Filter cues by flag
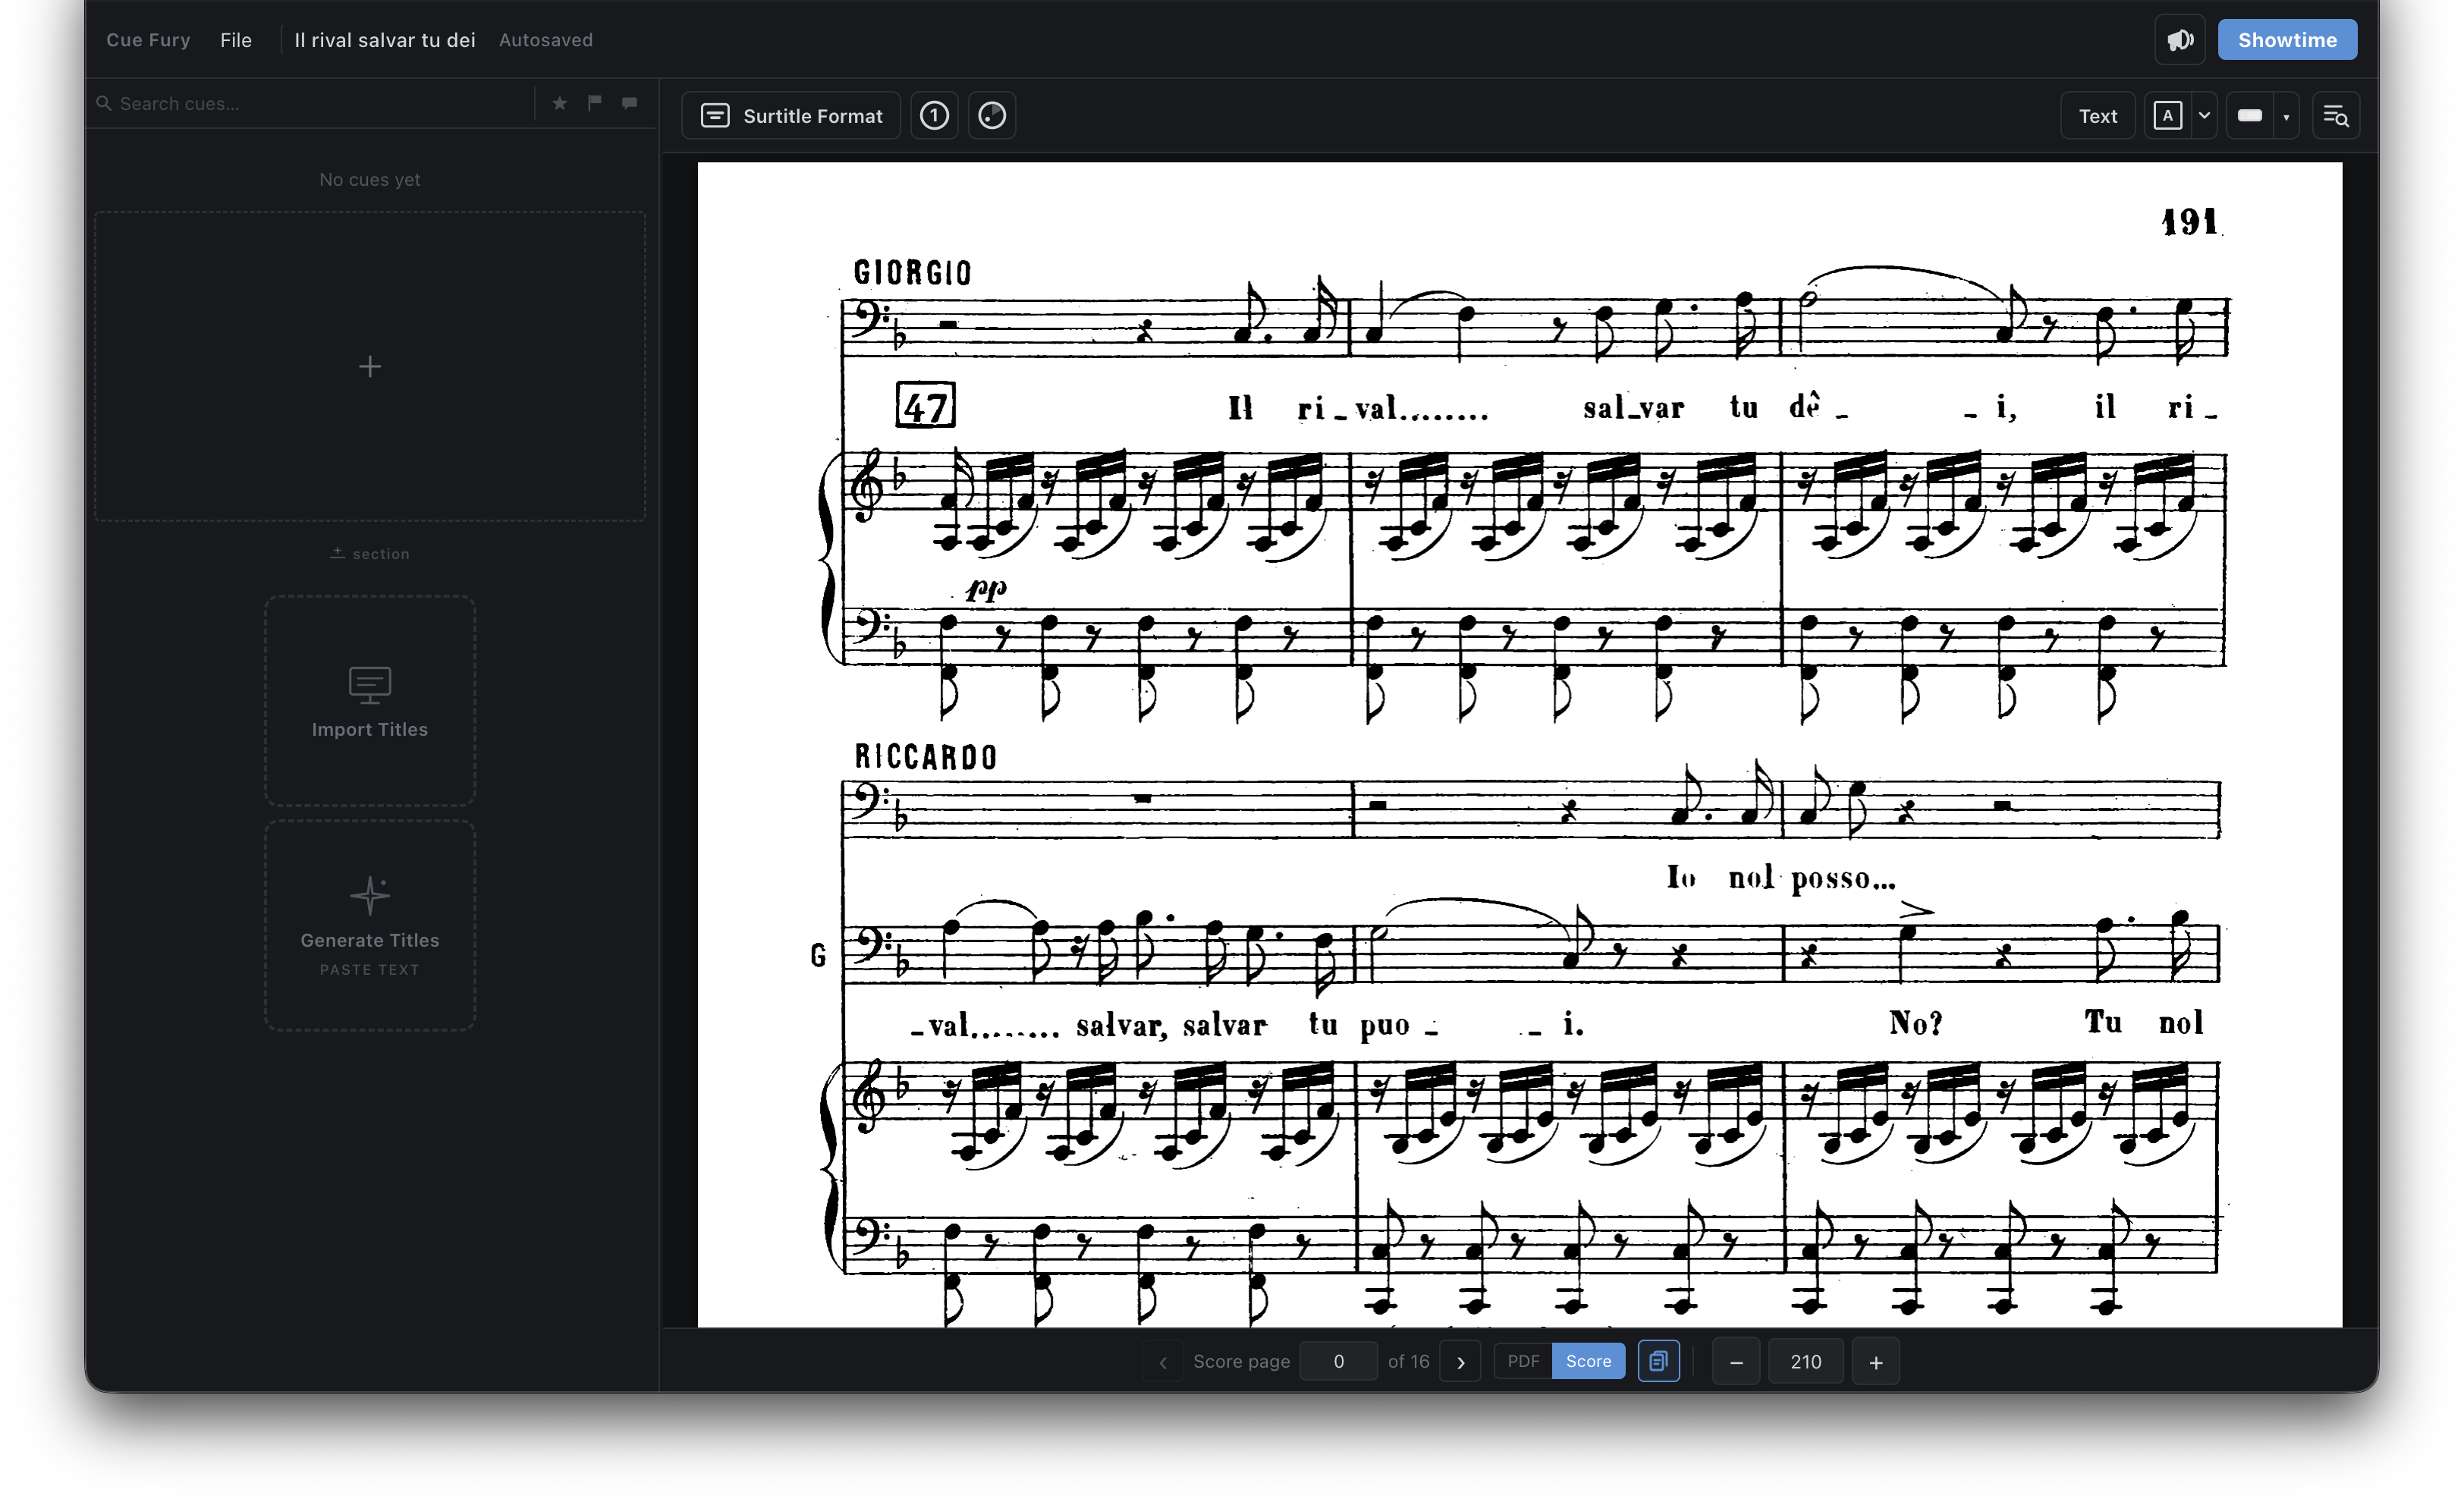 tap(595, 103)
